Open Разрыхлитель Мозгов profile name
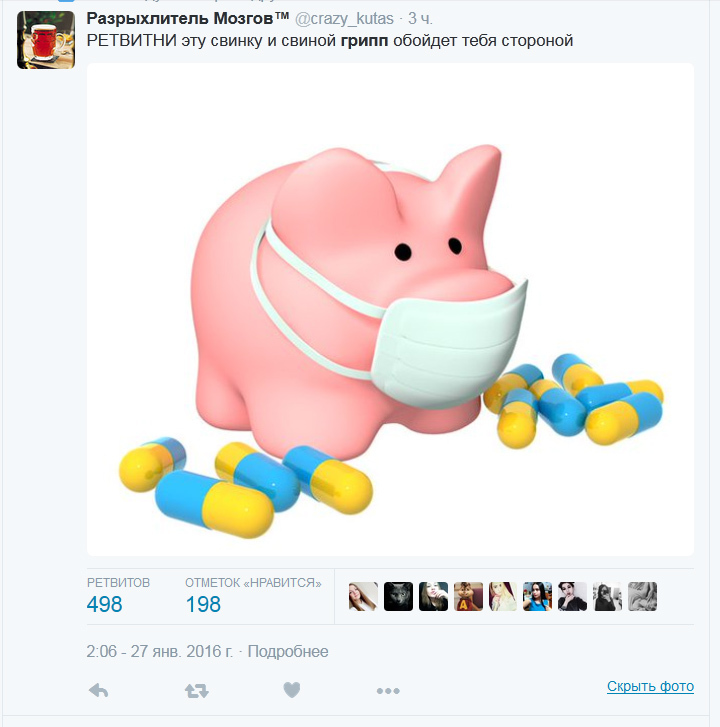720x727 pixels. click(x=188, y=19)
